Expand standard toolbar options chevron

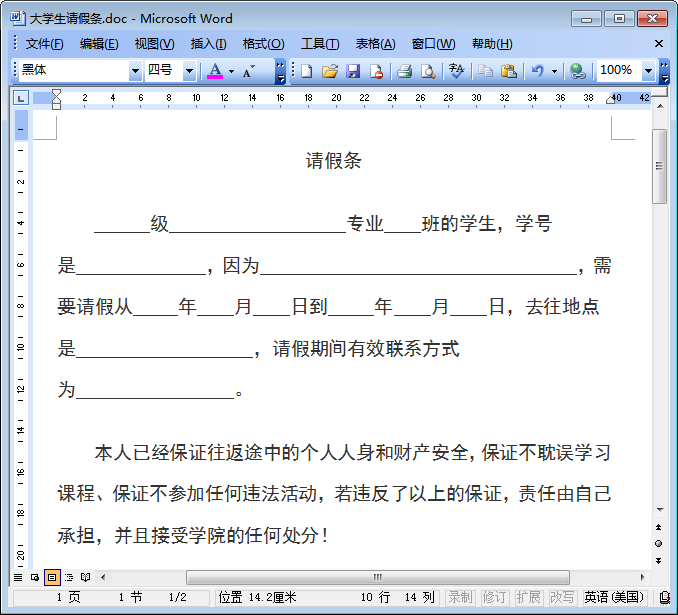point(665,71)
